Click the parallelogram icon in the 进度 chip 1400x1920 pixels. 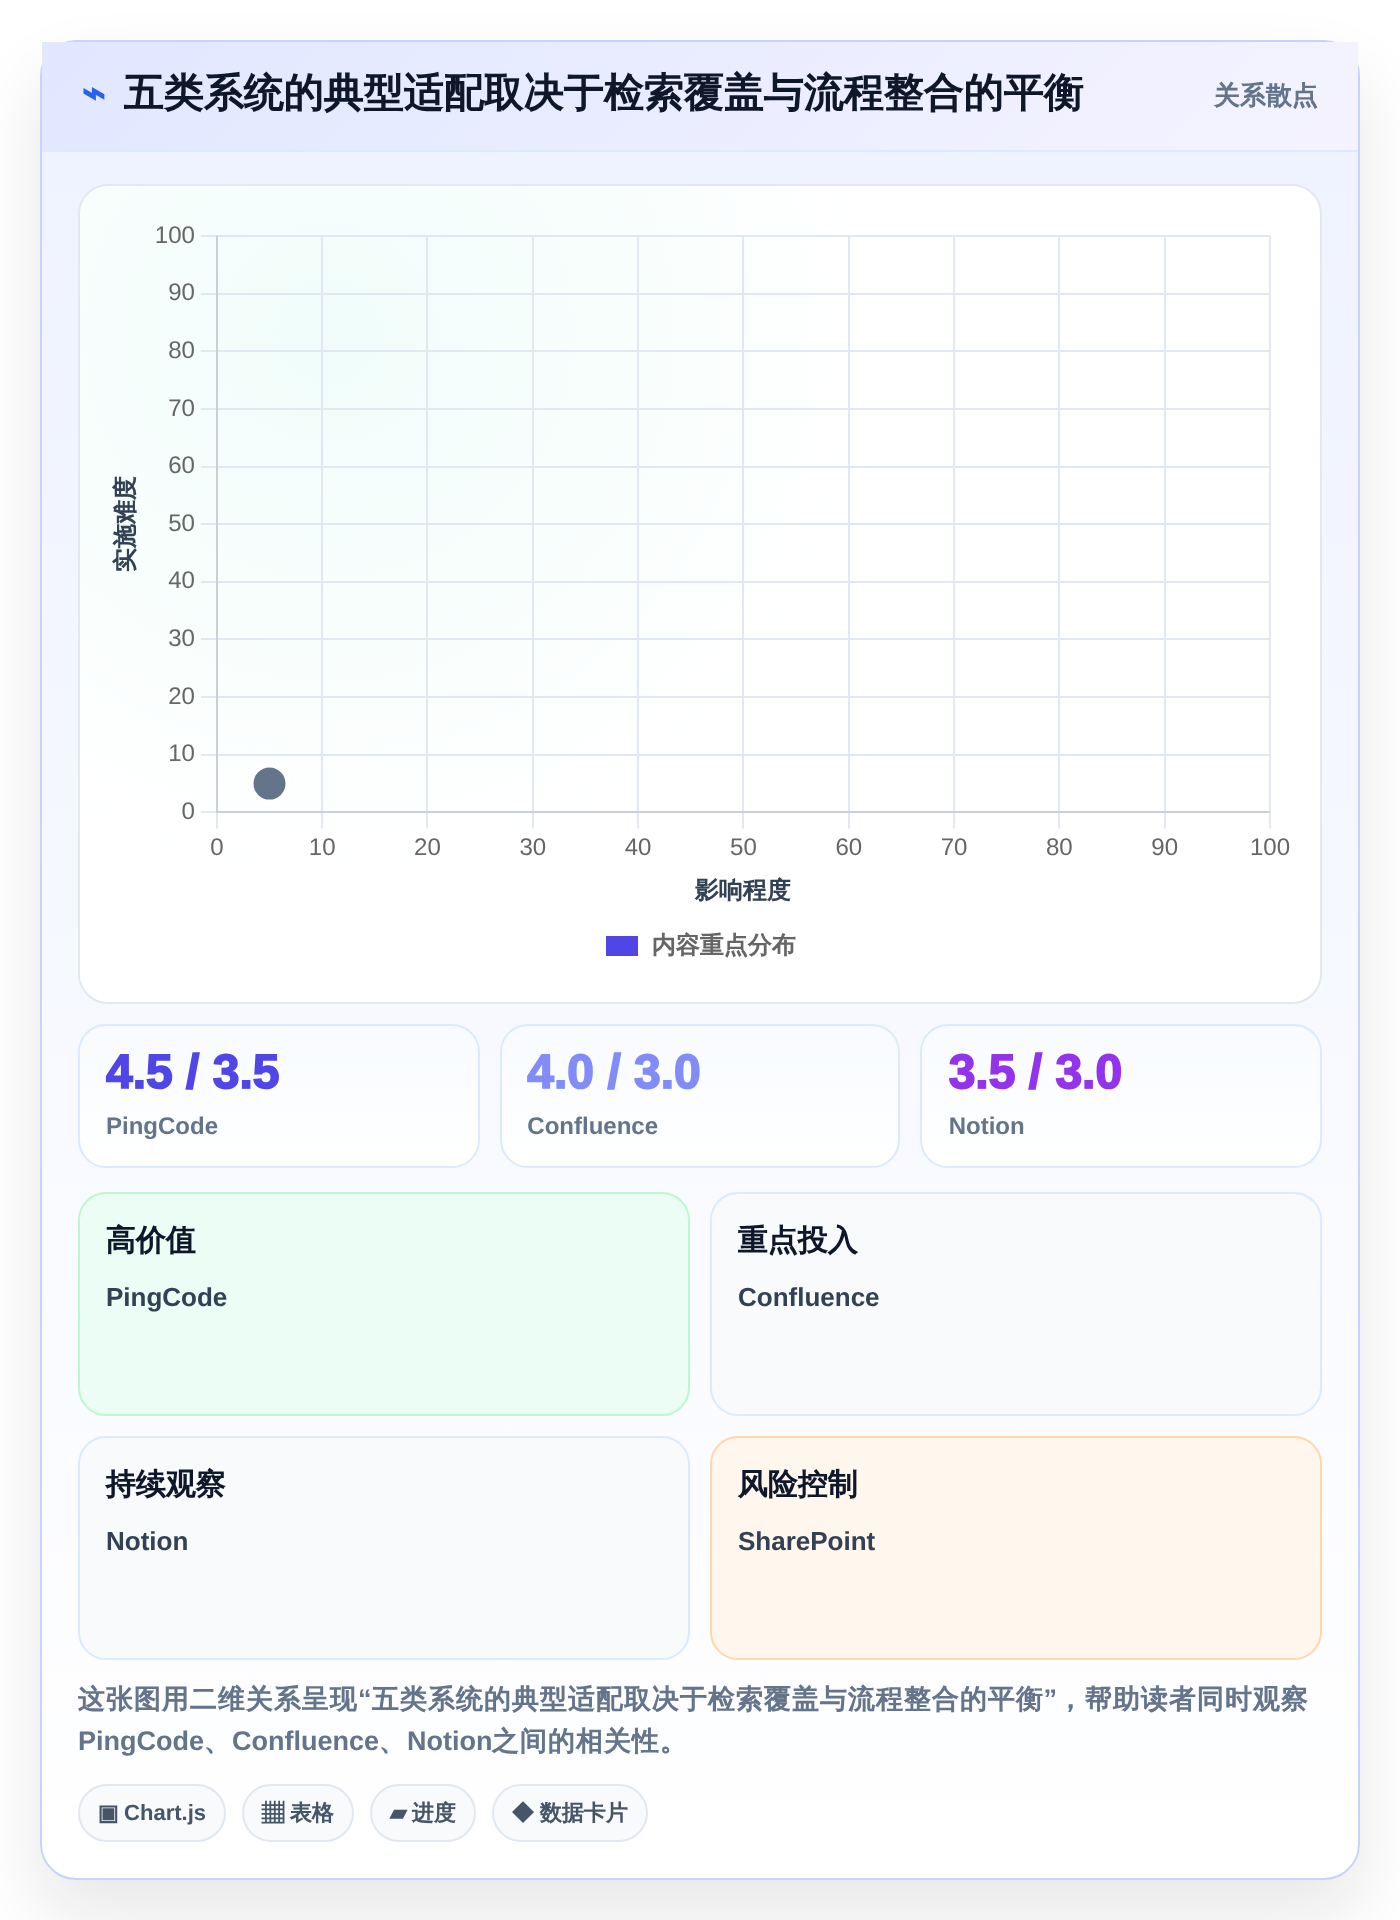398,1814
